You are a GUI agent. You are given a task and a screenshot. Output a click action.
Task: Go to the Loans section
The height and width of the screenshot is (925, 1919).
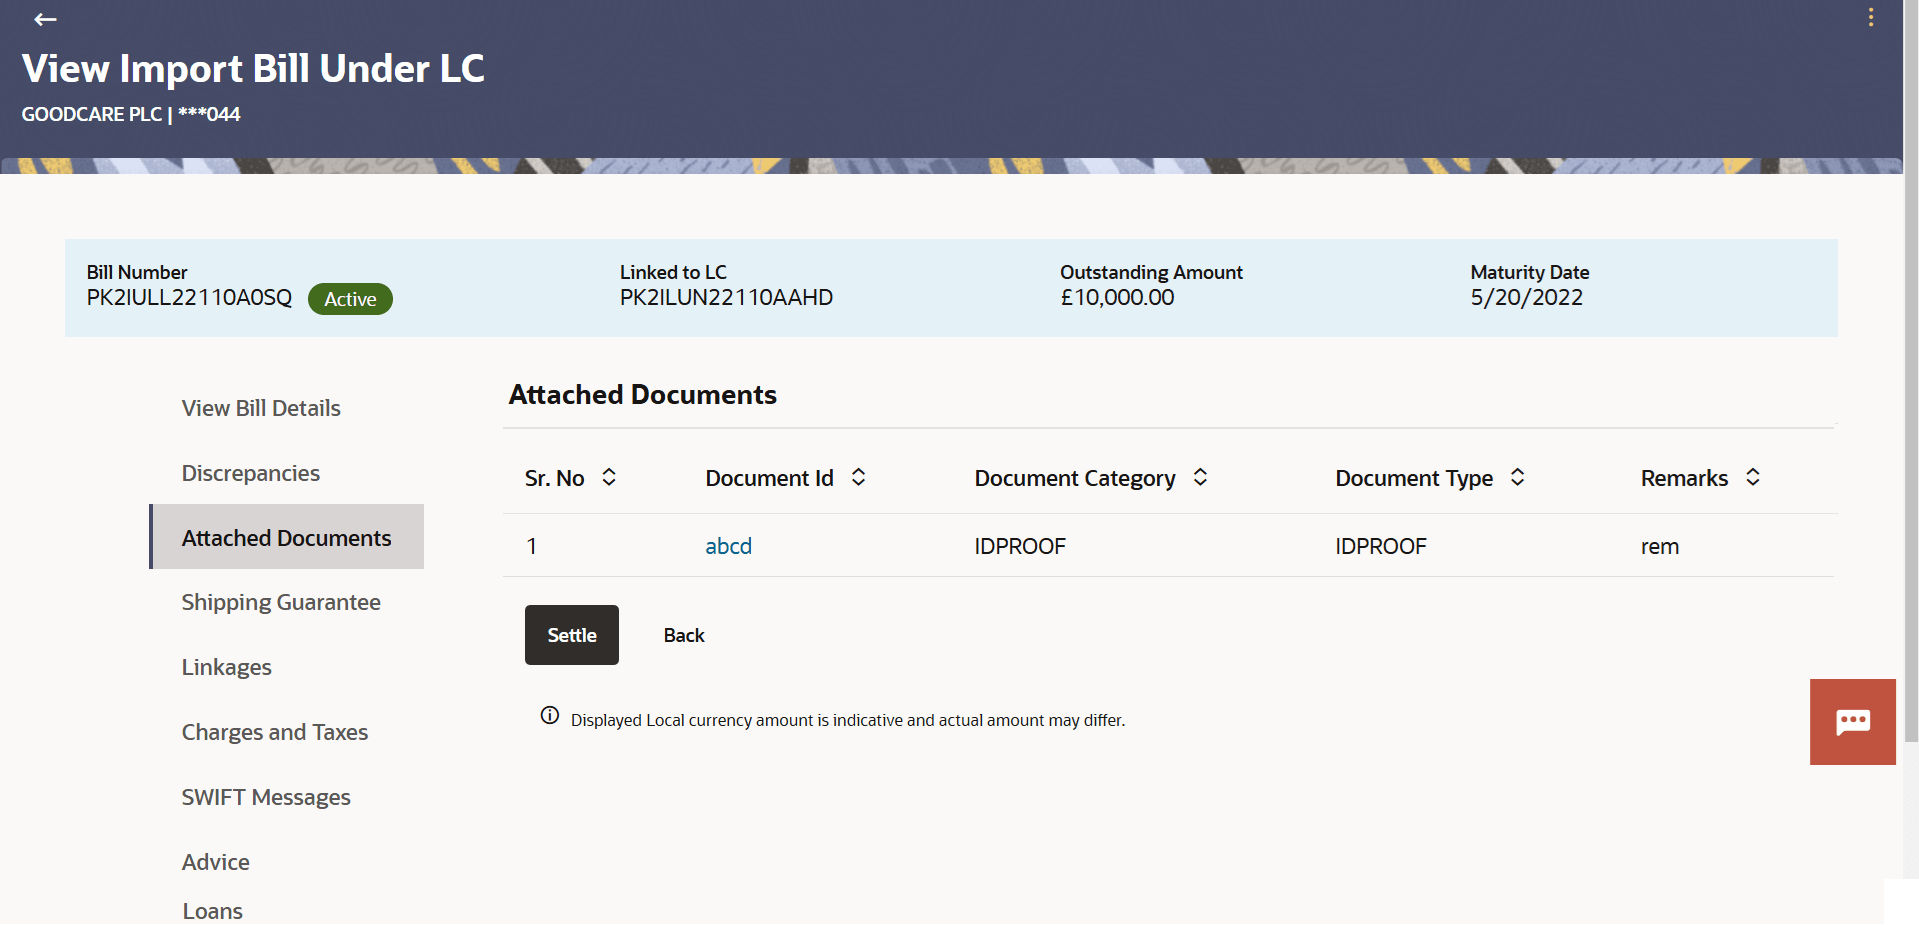(x=212, y=910)
